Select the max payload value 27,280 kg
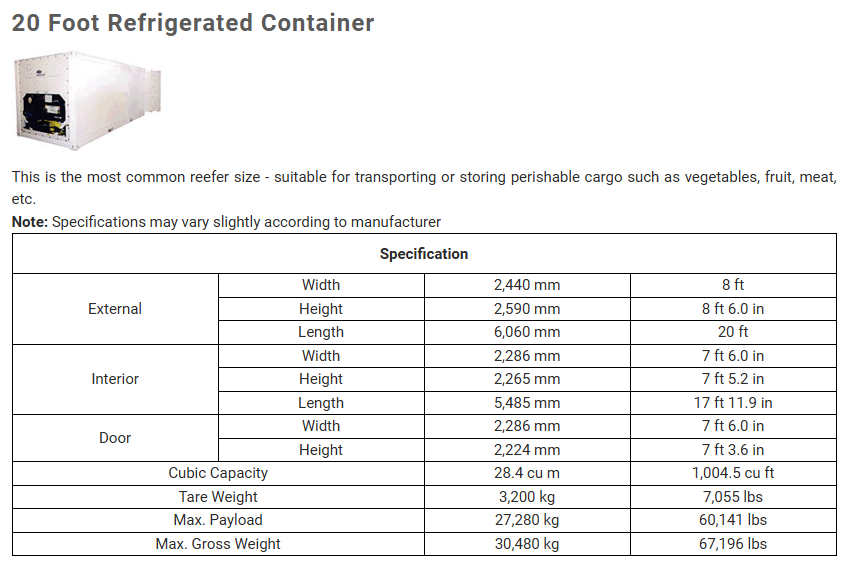Viewport: 857px width, 571px height. pos(527,520)
